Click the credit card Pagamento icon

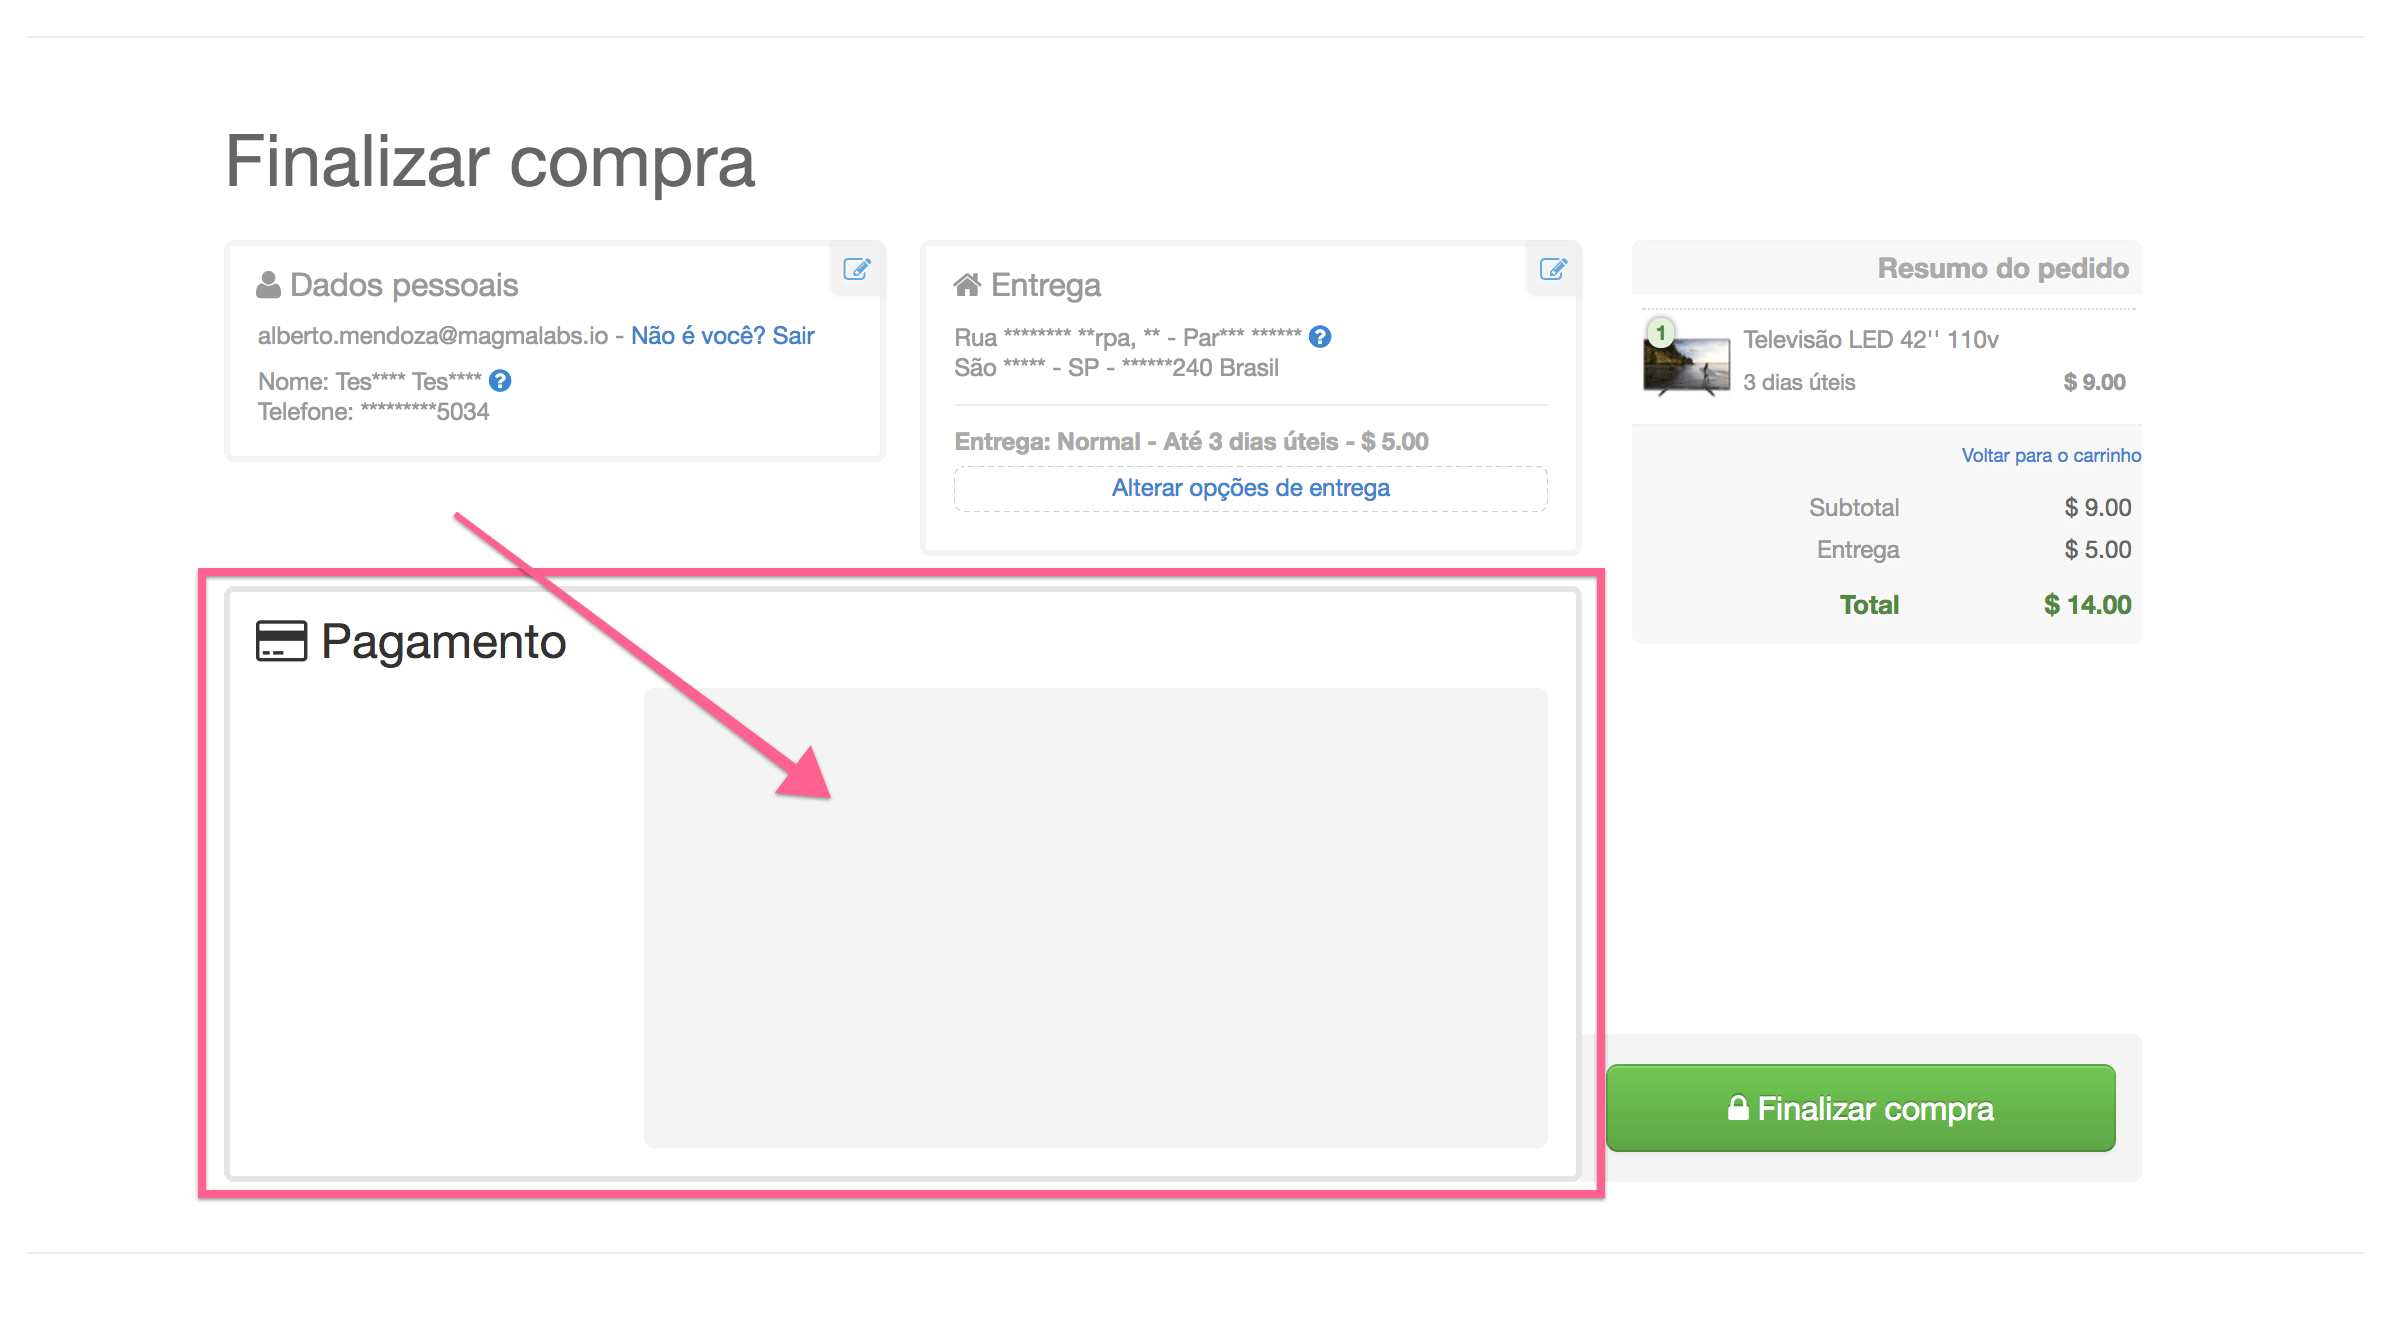coord(281,641)
